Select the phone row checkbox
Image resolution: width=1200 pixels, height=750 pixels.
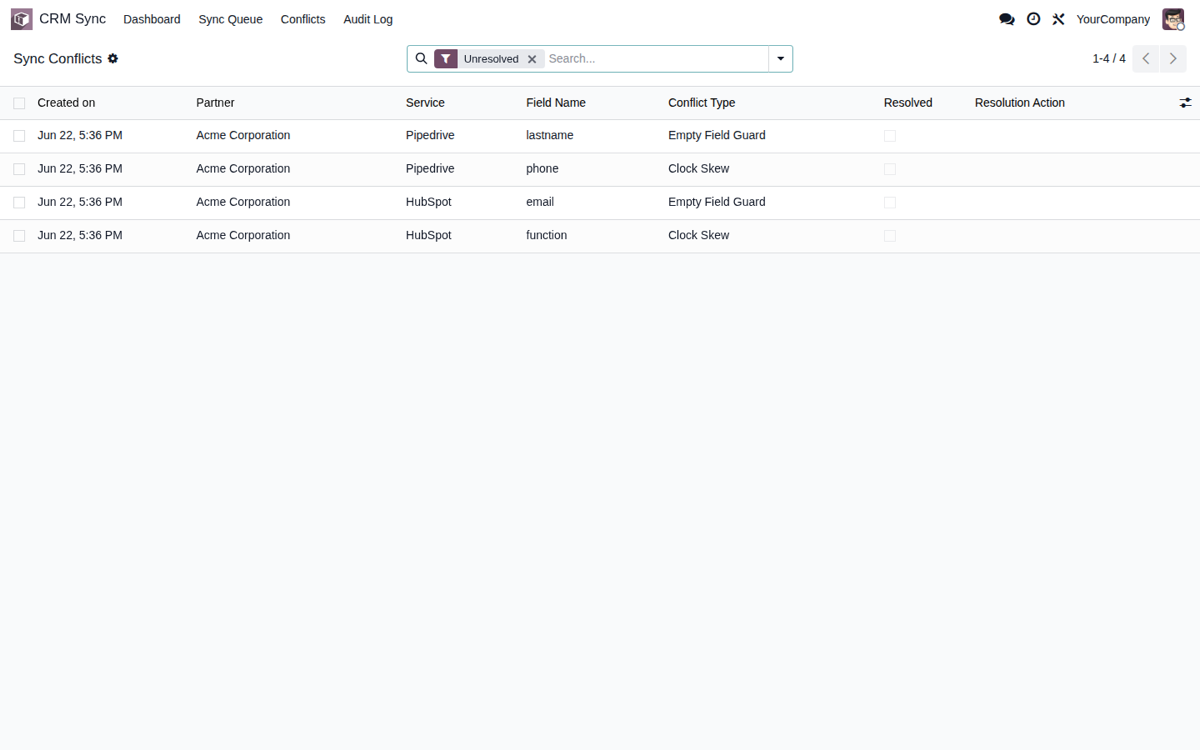click(x=19, y=169)
